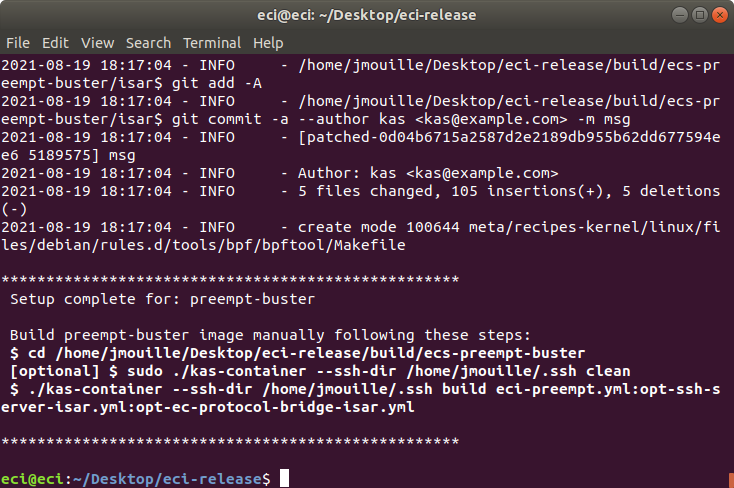Viewport: 734px width, 488px height.
Task: Click the terminal cursor at the prompt
Action: [x=284, y=478]
